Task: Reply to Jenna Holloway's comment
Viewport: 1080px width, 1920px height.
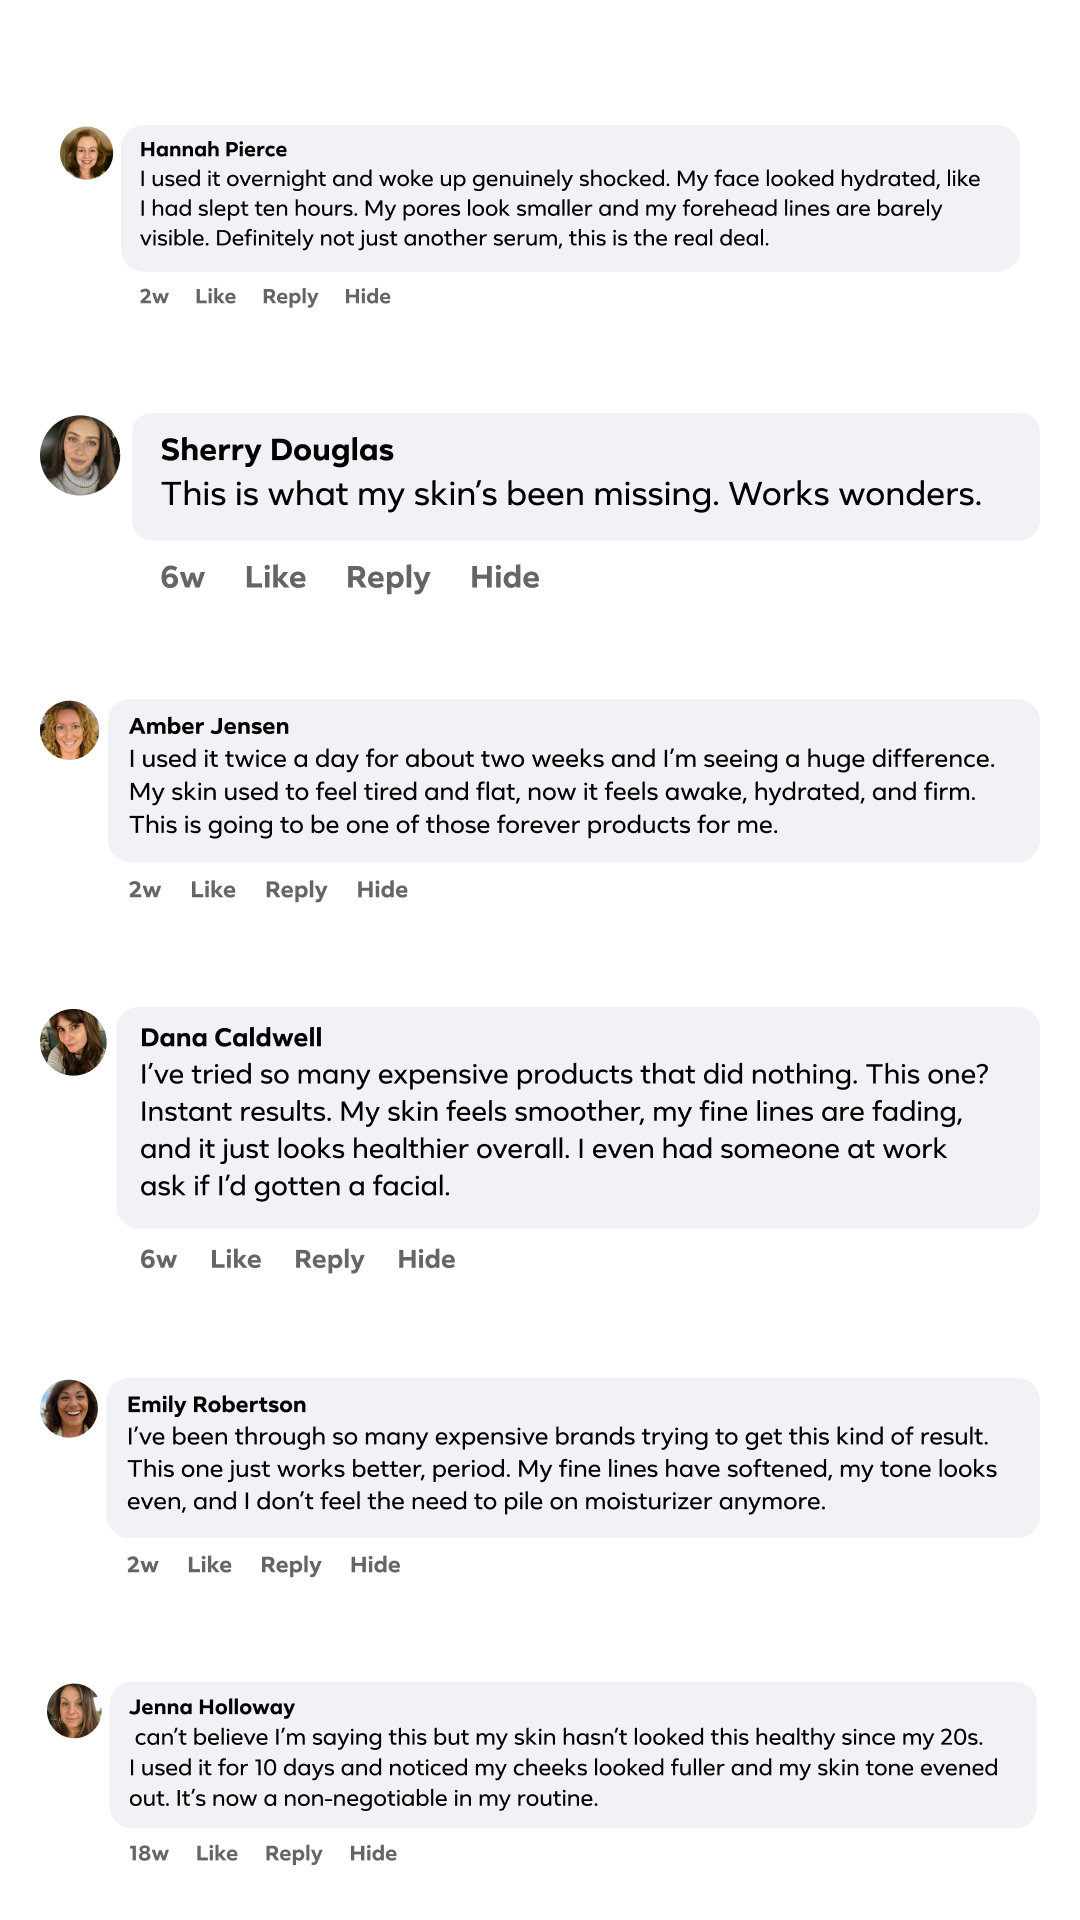Action: [x=293, y=1853]
